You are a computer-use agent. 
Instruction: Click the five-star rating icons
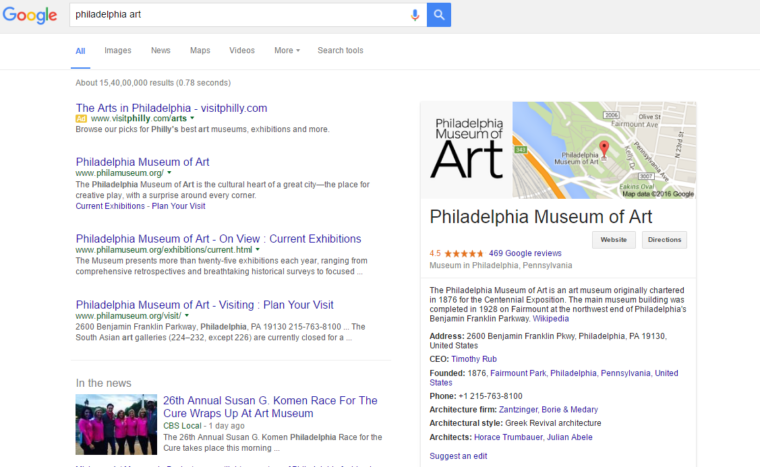[464, 253]
